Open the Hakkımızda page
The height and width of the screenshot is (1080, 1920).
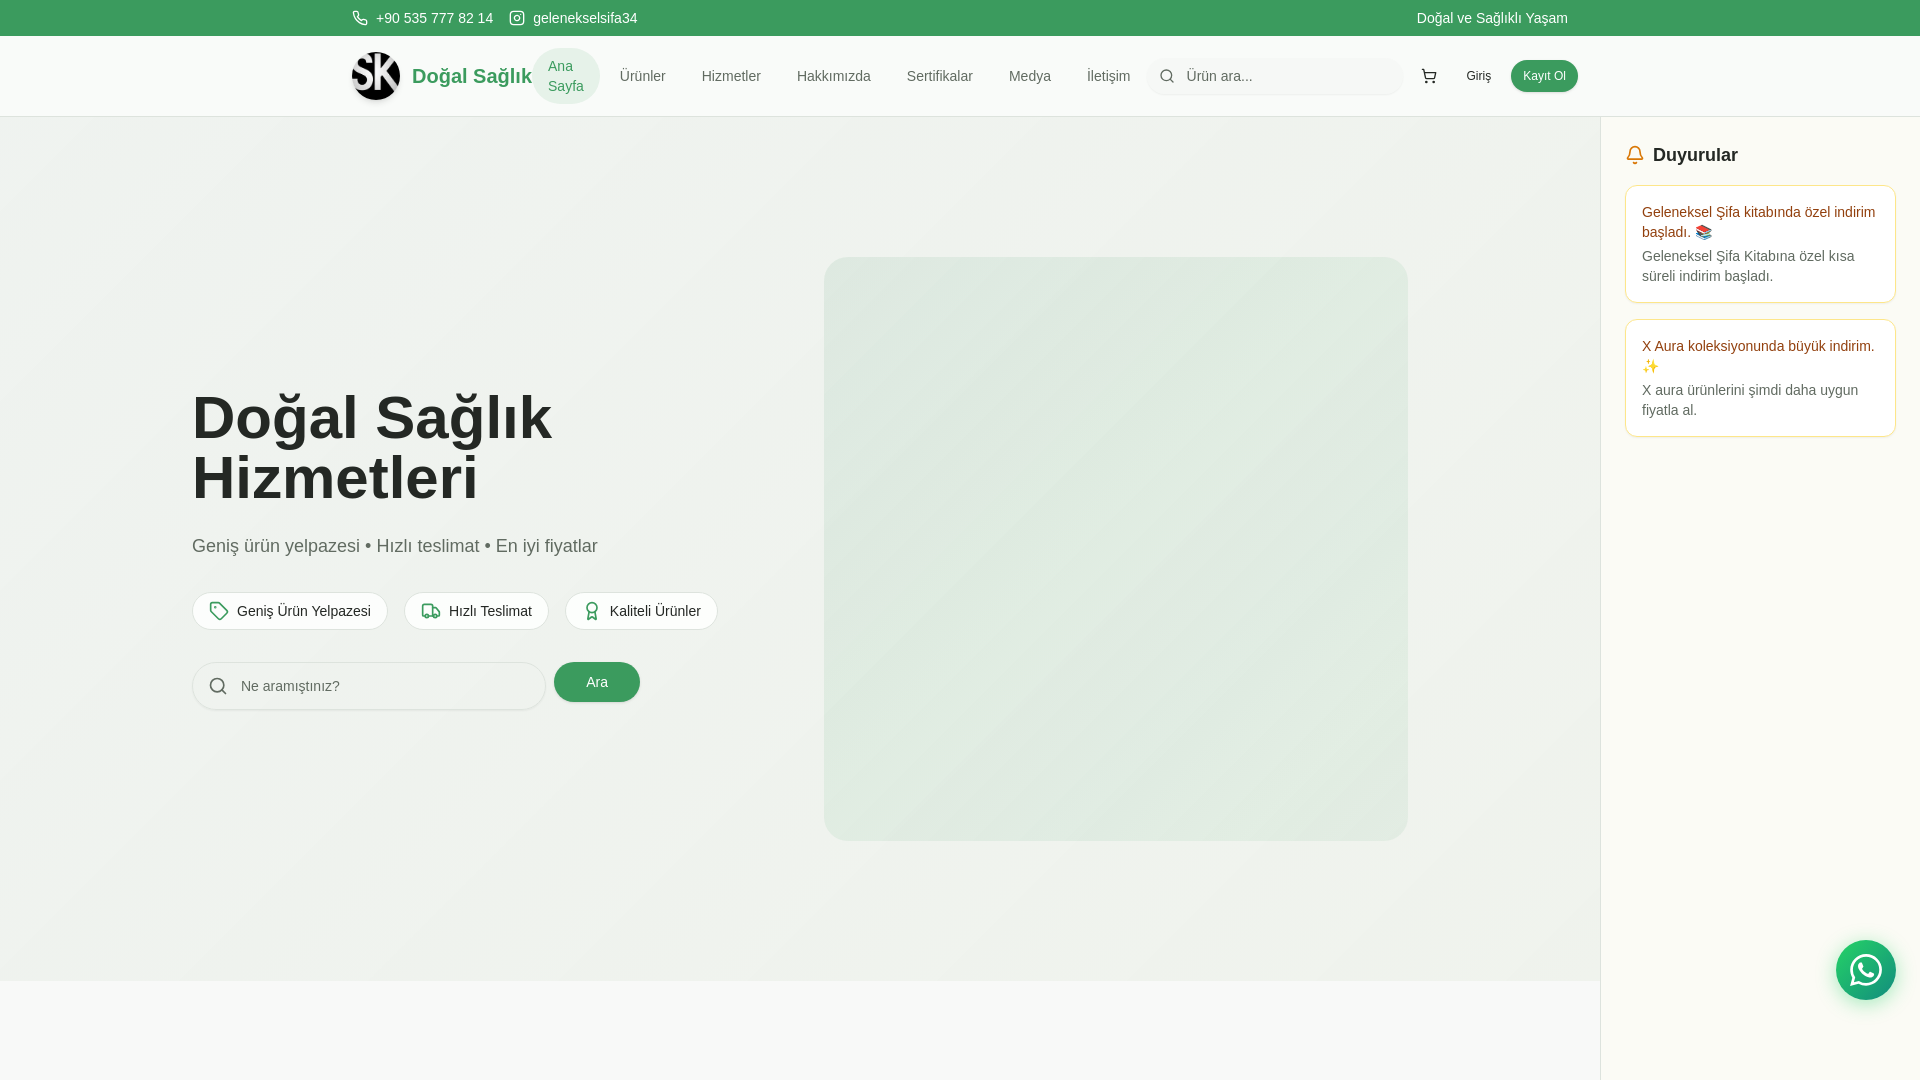tap(834, 76)
